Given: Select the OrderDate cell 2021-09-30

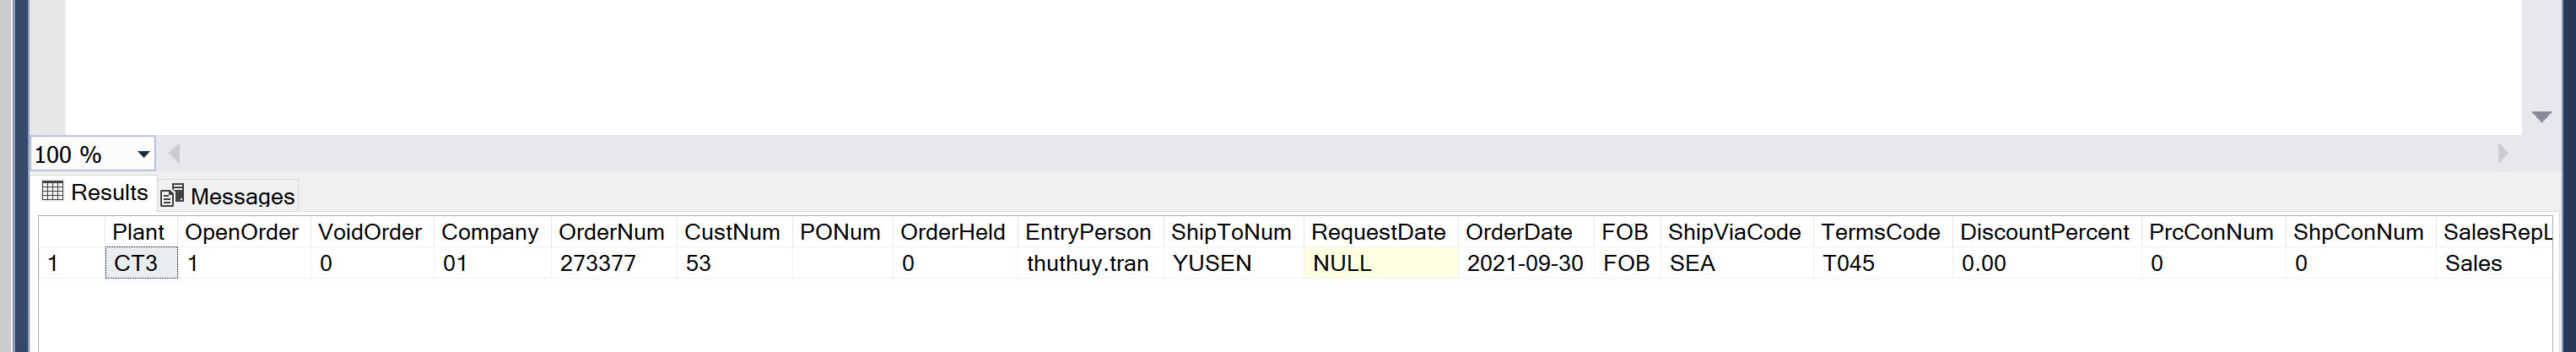Looking at the screenshot, I should tap(1525, 263).
